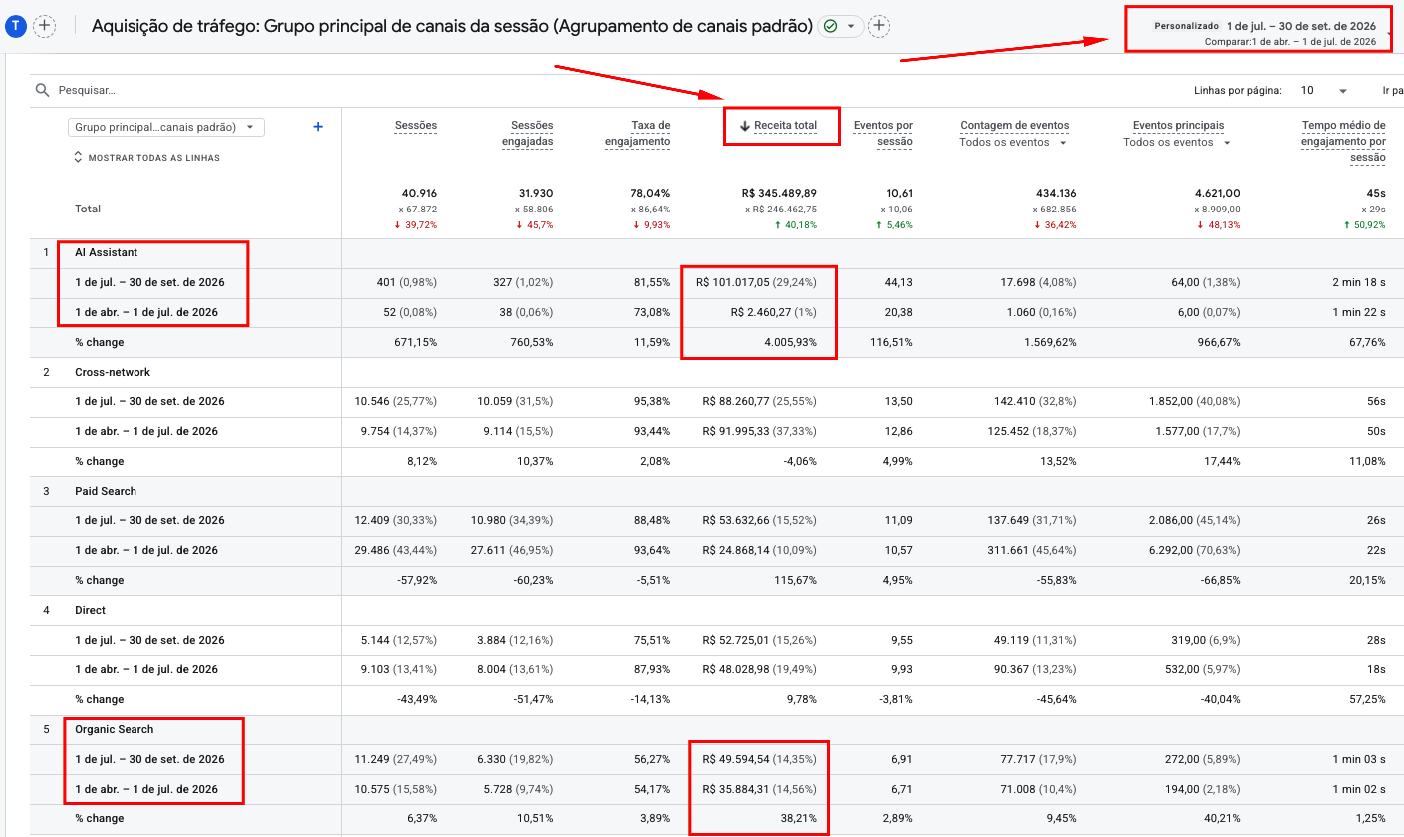This screenshot has height=837, width=1404.
Task: Open the green check report status menu
Action: pos(840,27)
